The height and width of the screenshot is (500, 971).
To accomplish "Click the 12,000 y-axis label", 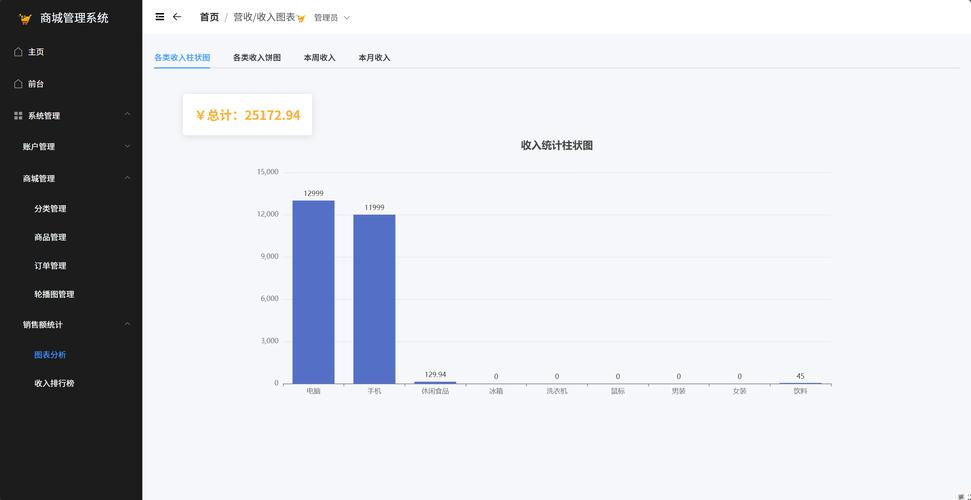I will coord(268,214).
